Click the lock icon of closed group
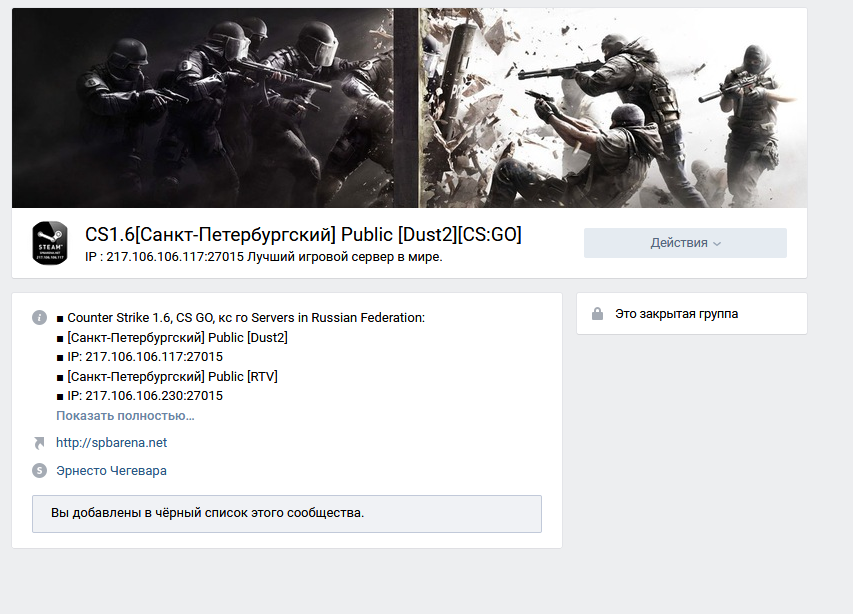Screen dimensions: 853x614 coord(597,314)
